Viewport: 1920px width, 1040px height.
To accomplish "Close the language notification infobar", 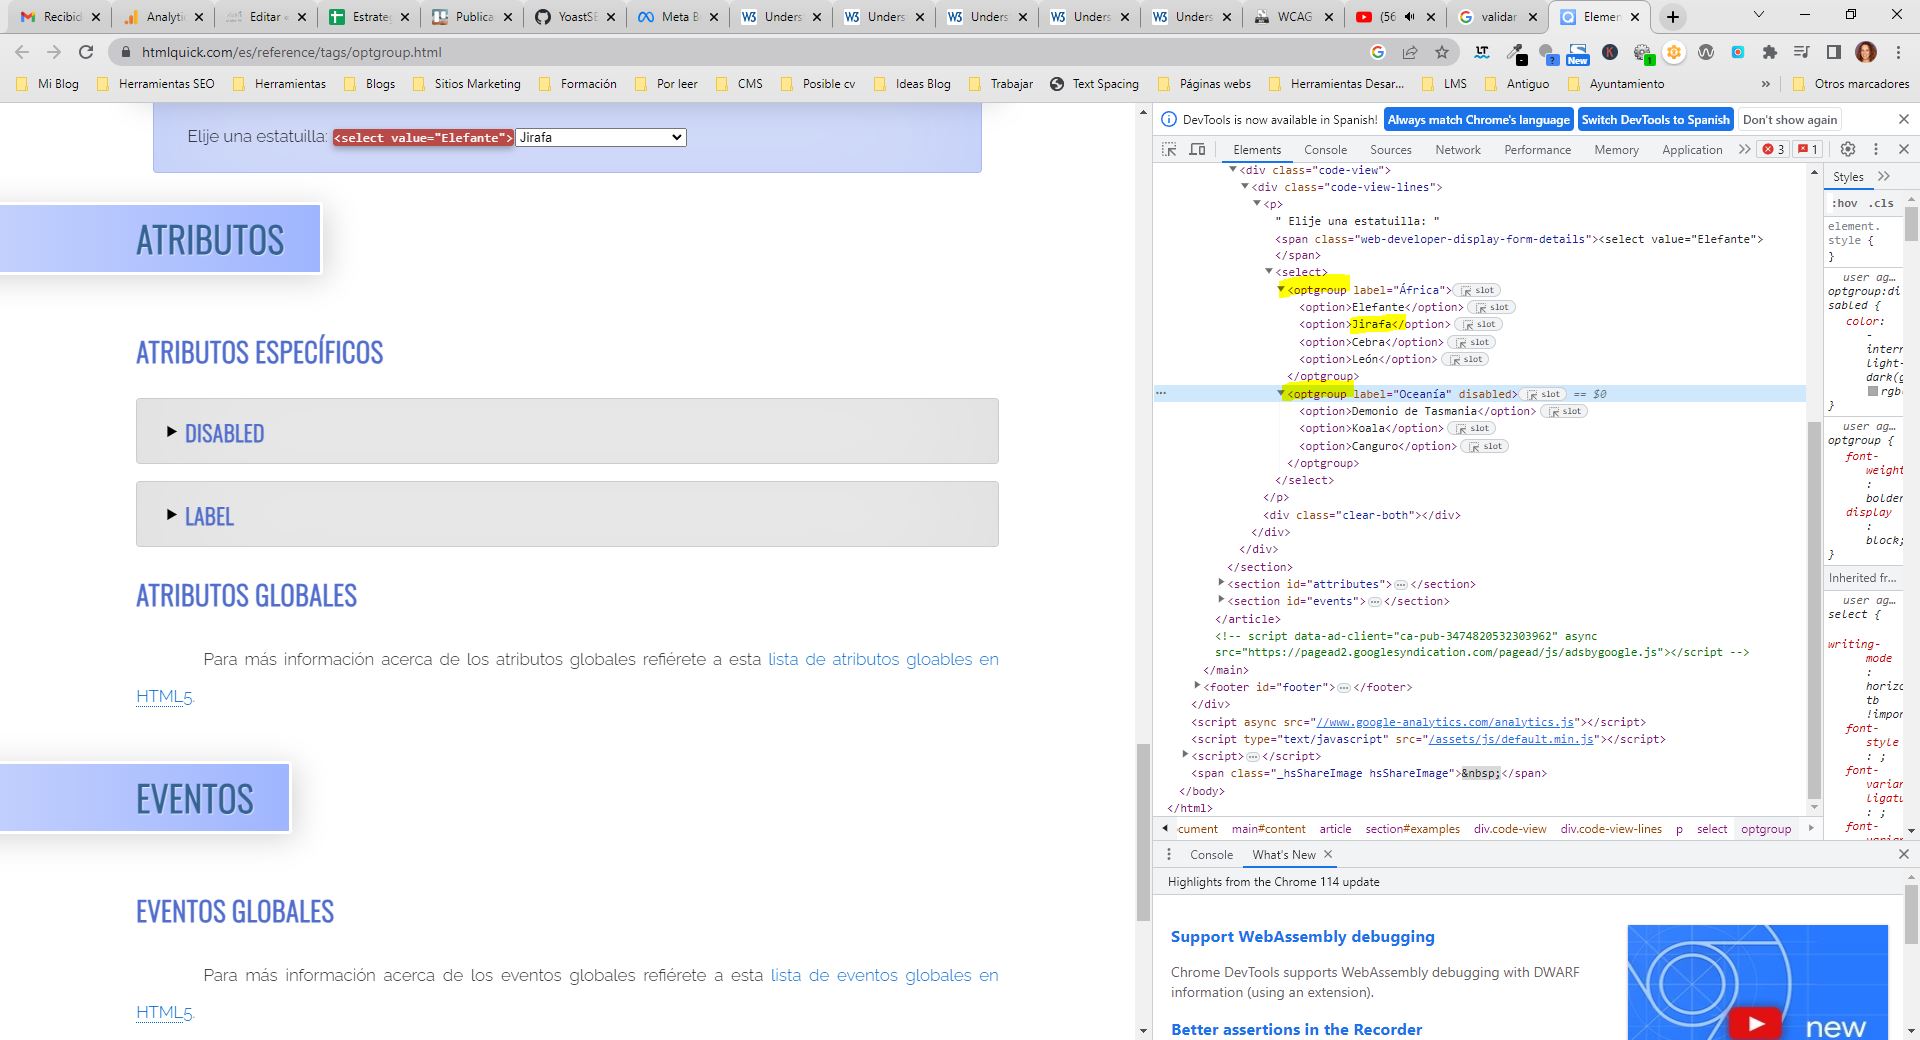I will pyautogui.click(x=1903, y=119).
